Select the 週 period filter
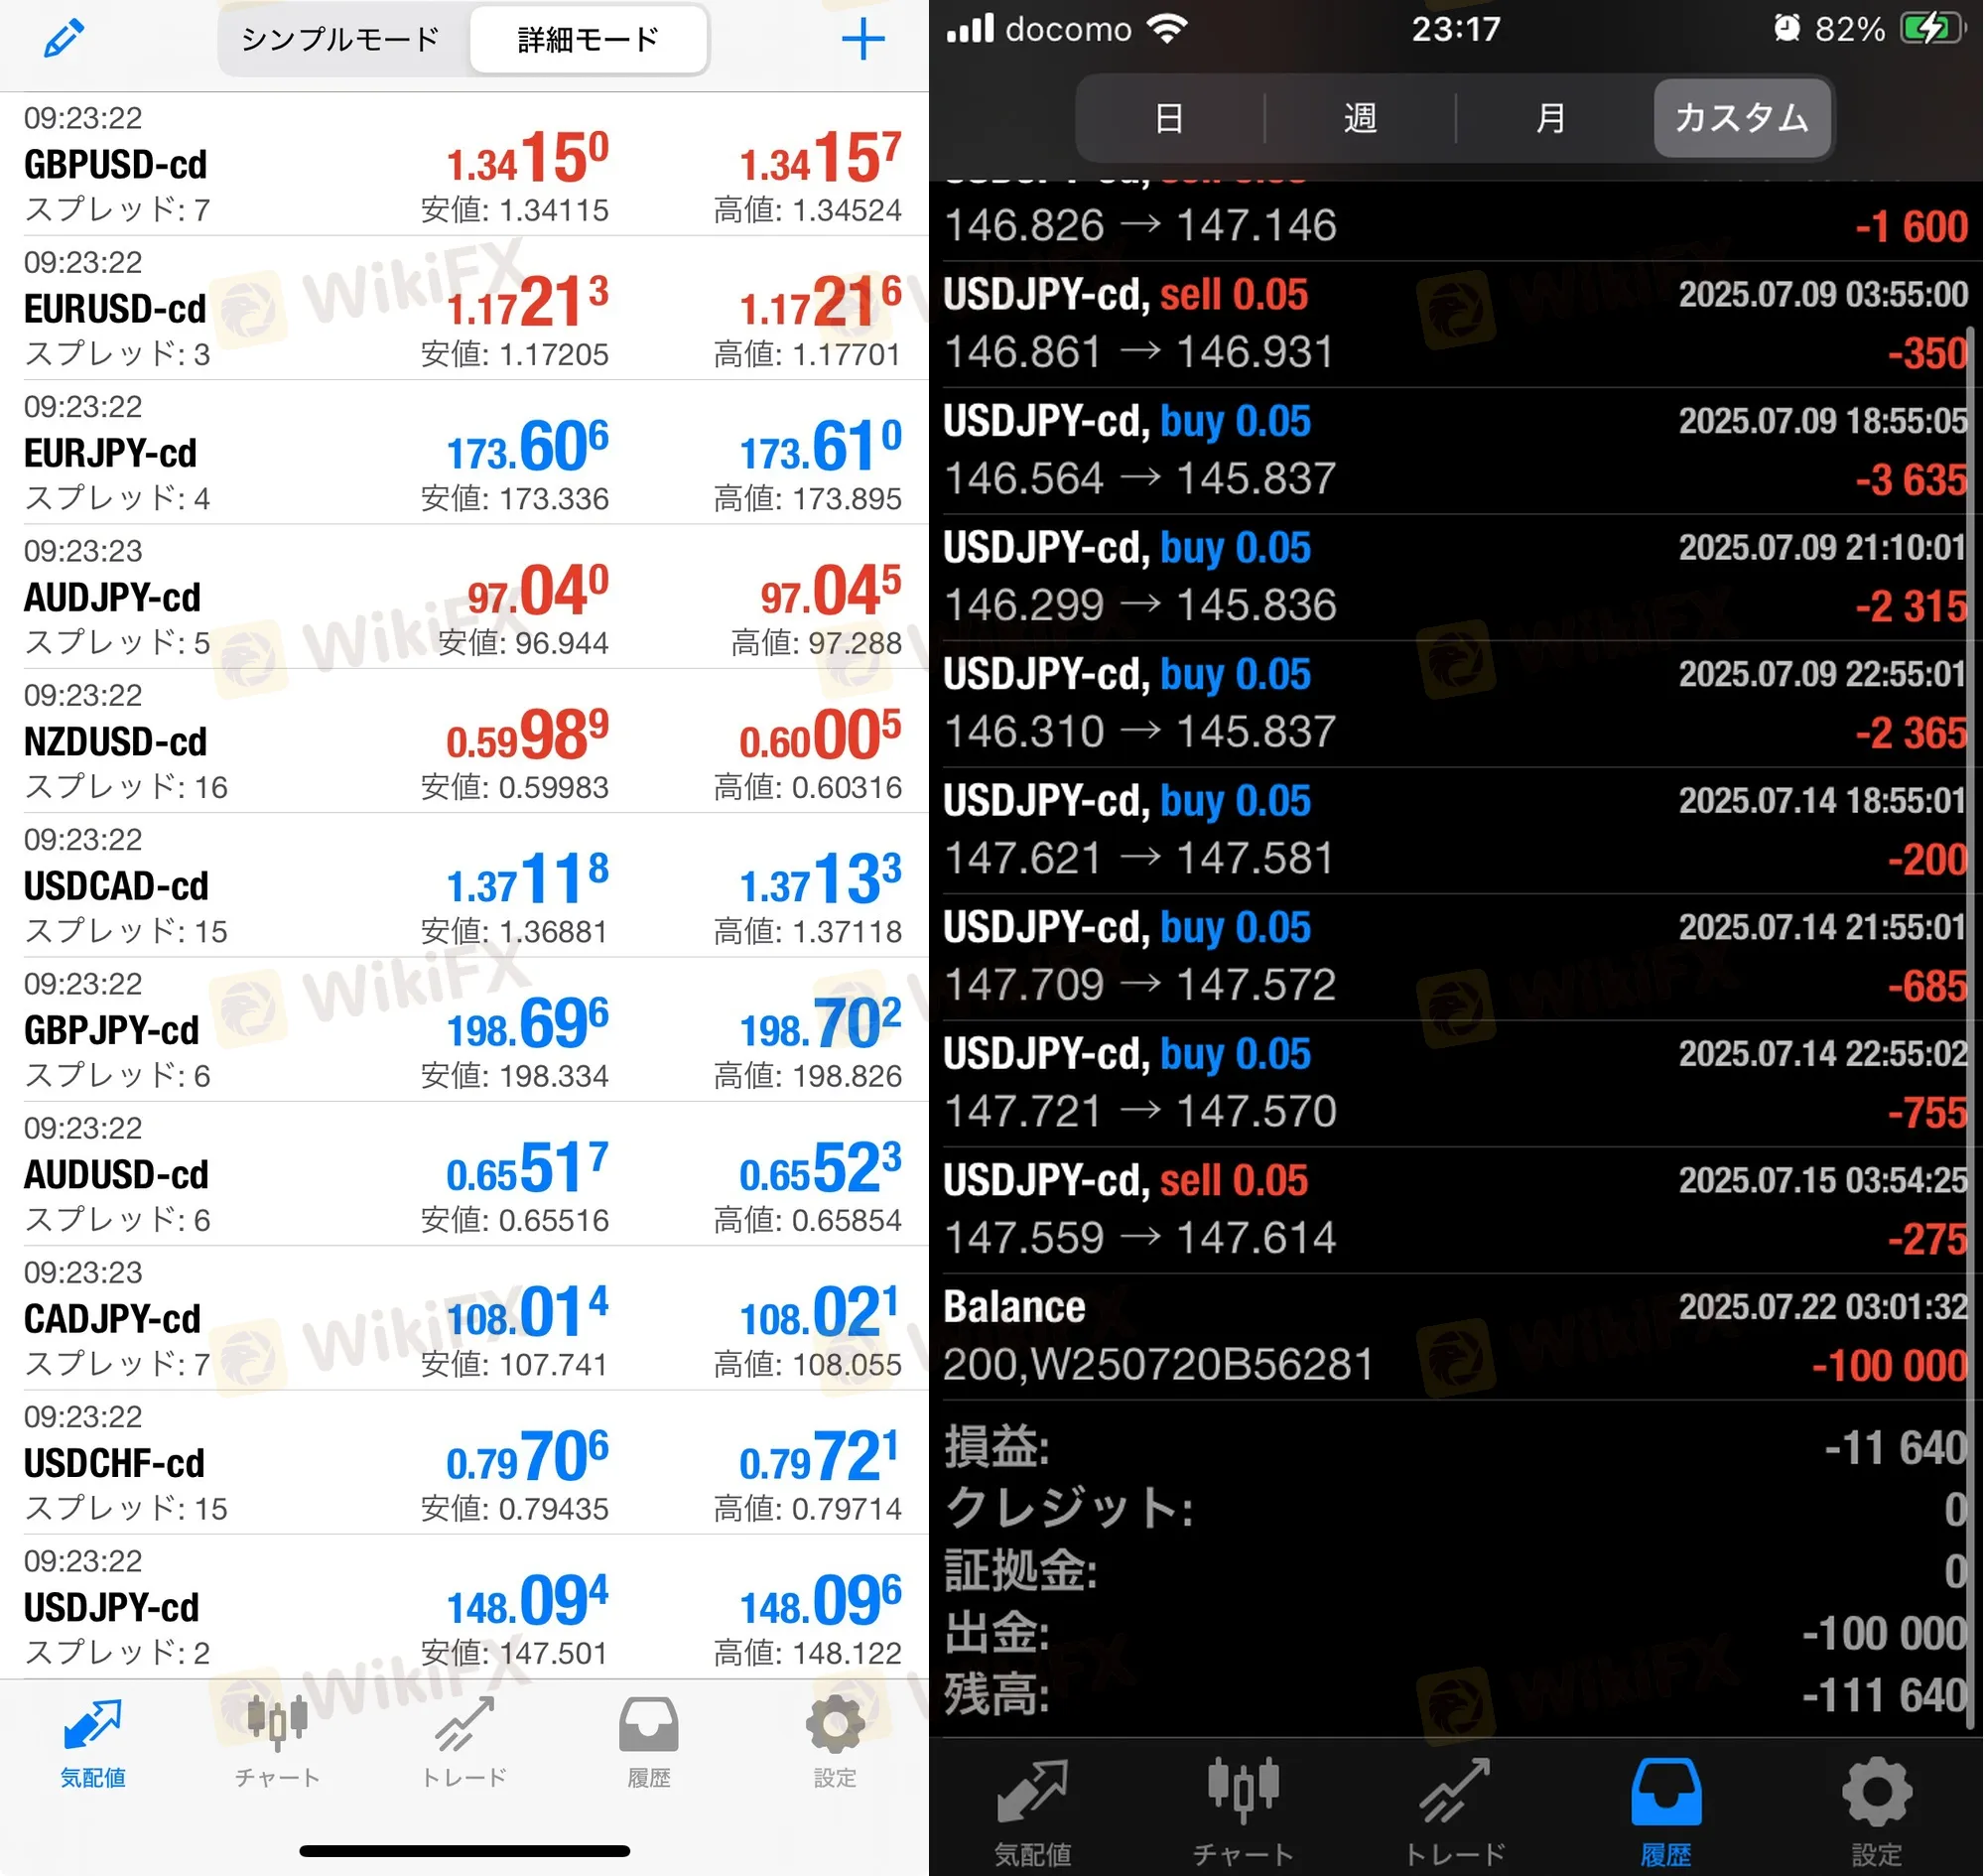This screenshot has height=1876, width=1985. [1361, 118]
